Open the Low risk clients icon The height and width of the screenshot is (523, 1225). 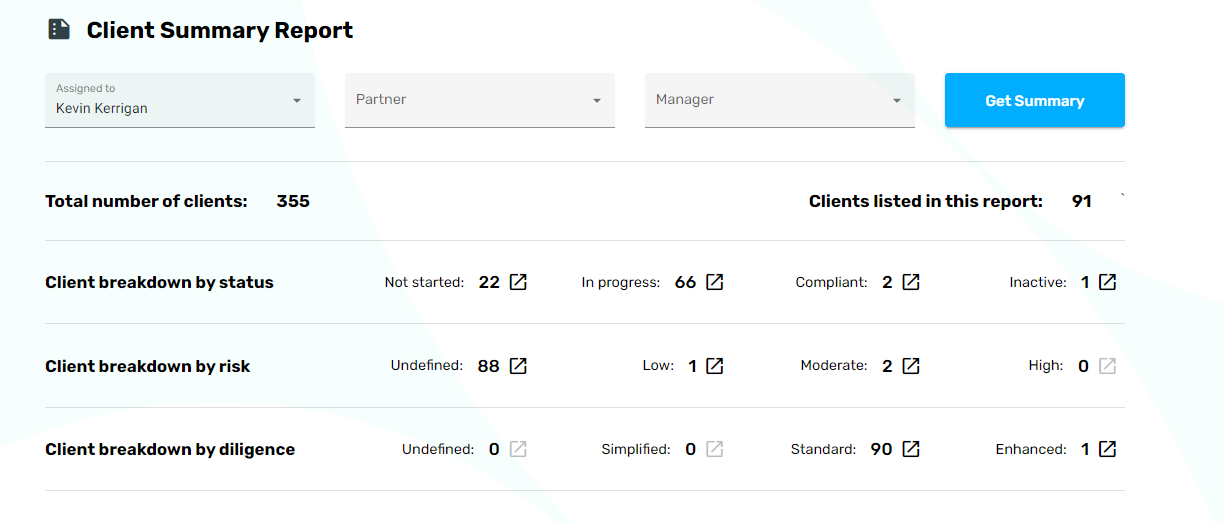pyautogui.click(x=714, y=366)
